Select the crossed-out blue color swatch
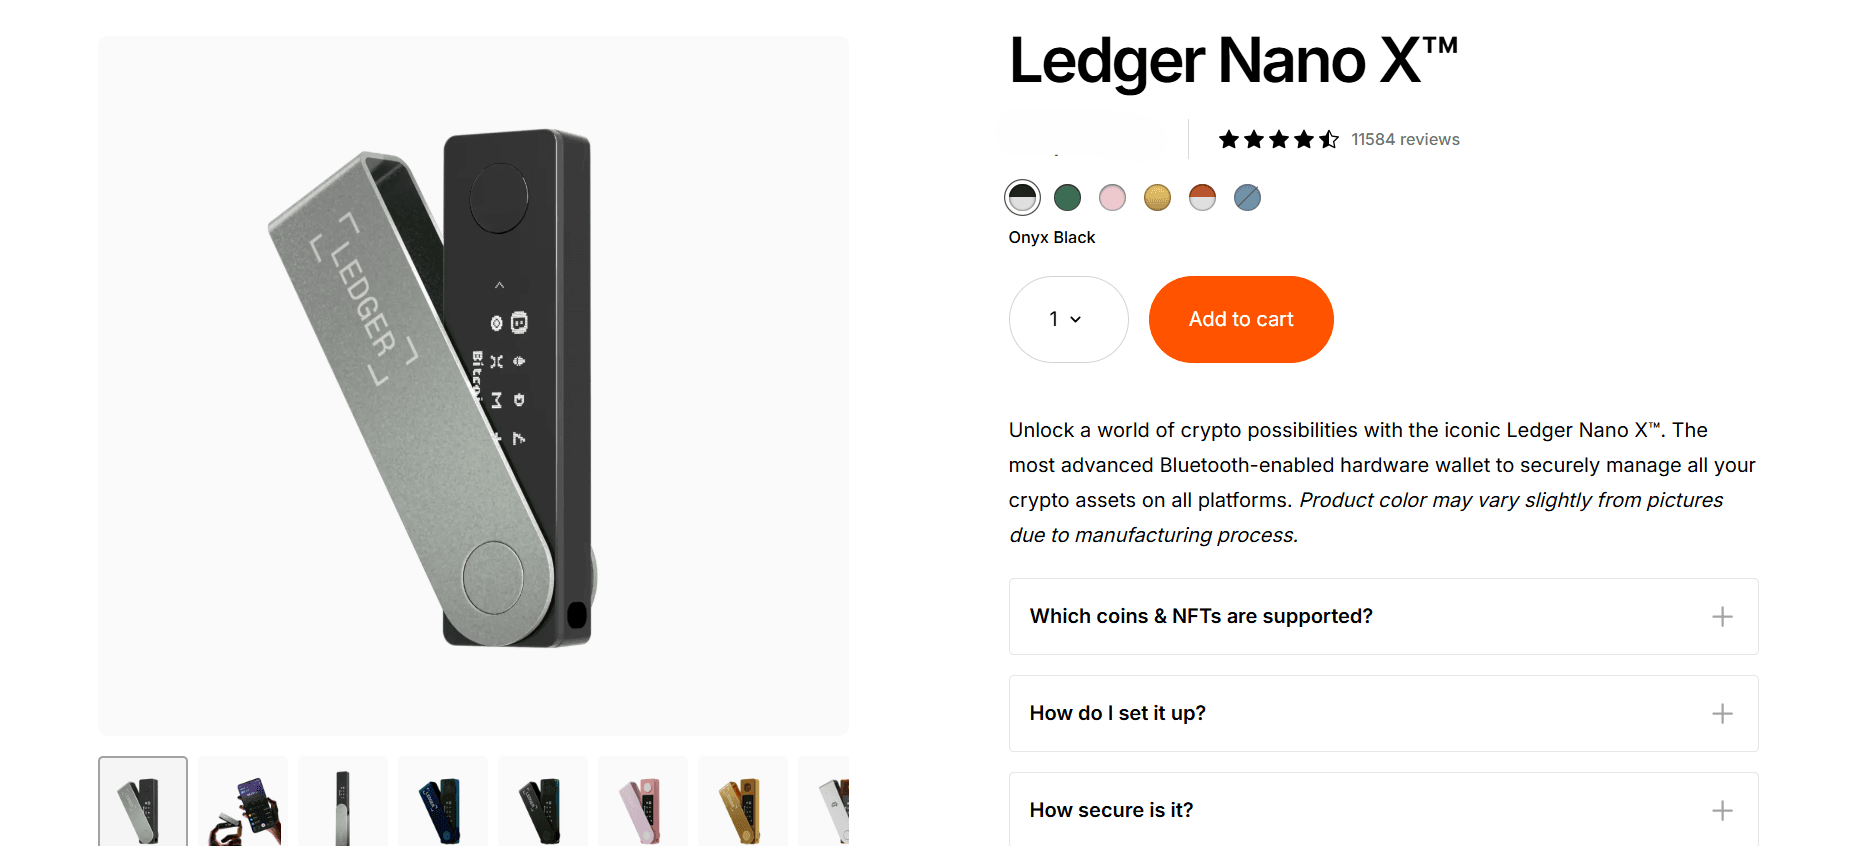Screen dimensions: 1866x846 point(1247,198)
